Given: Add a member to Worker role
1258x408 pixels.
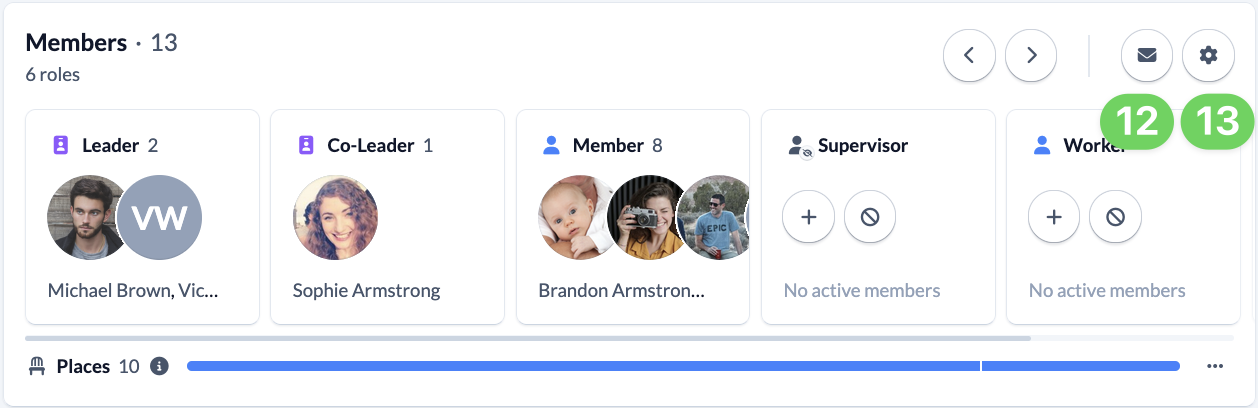Looking at the screenshot, I should (x=1054, y=216).
